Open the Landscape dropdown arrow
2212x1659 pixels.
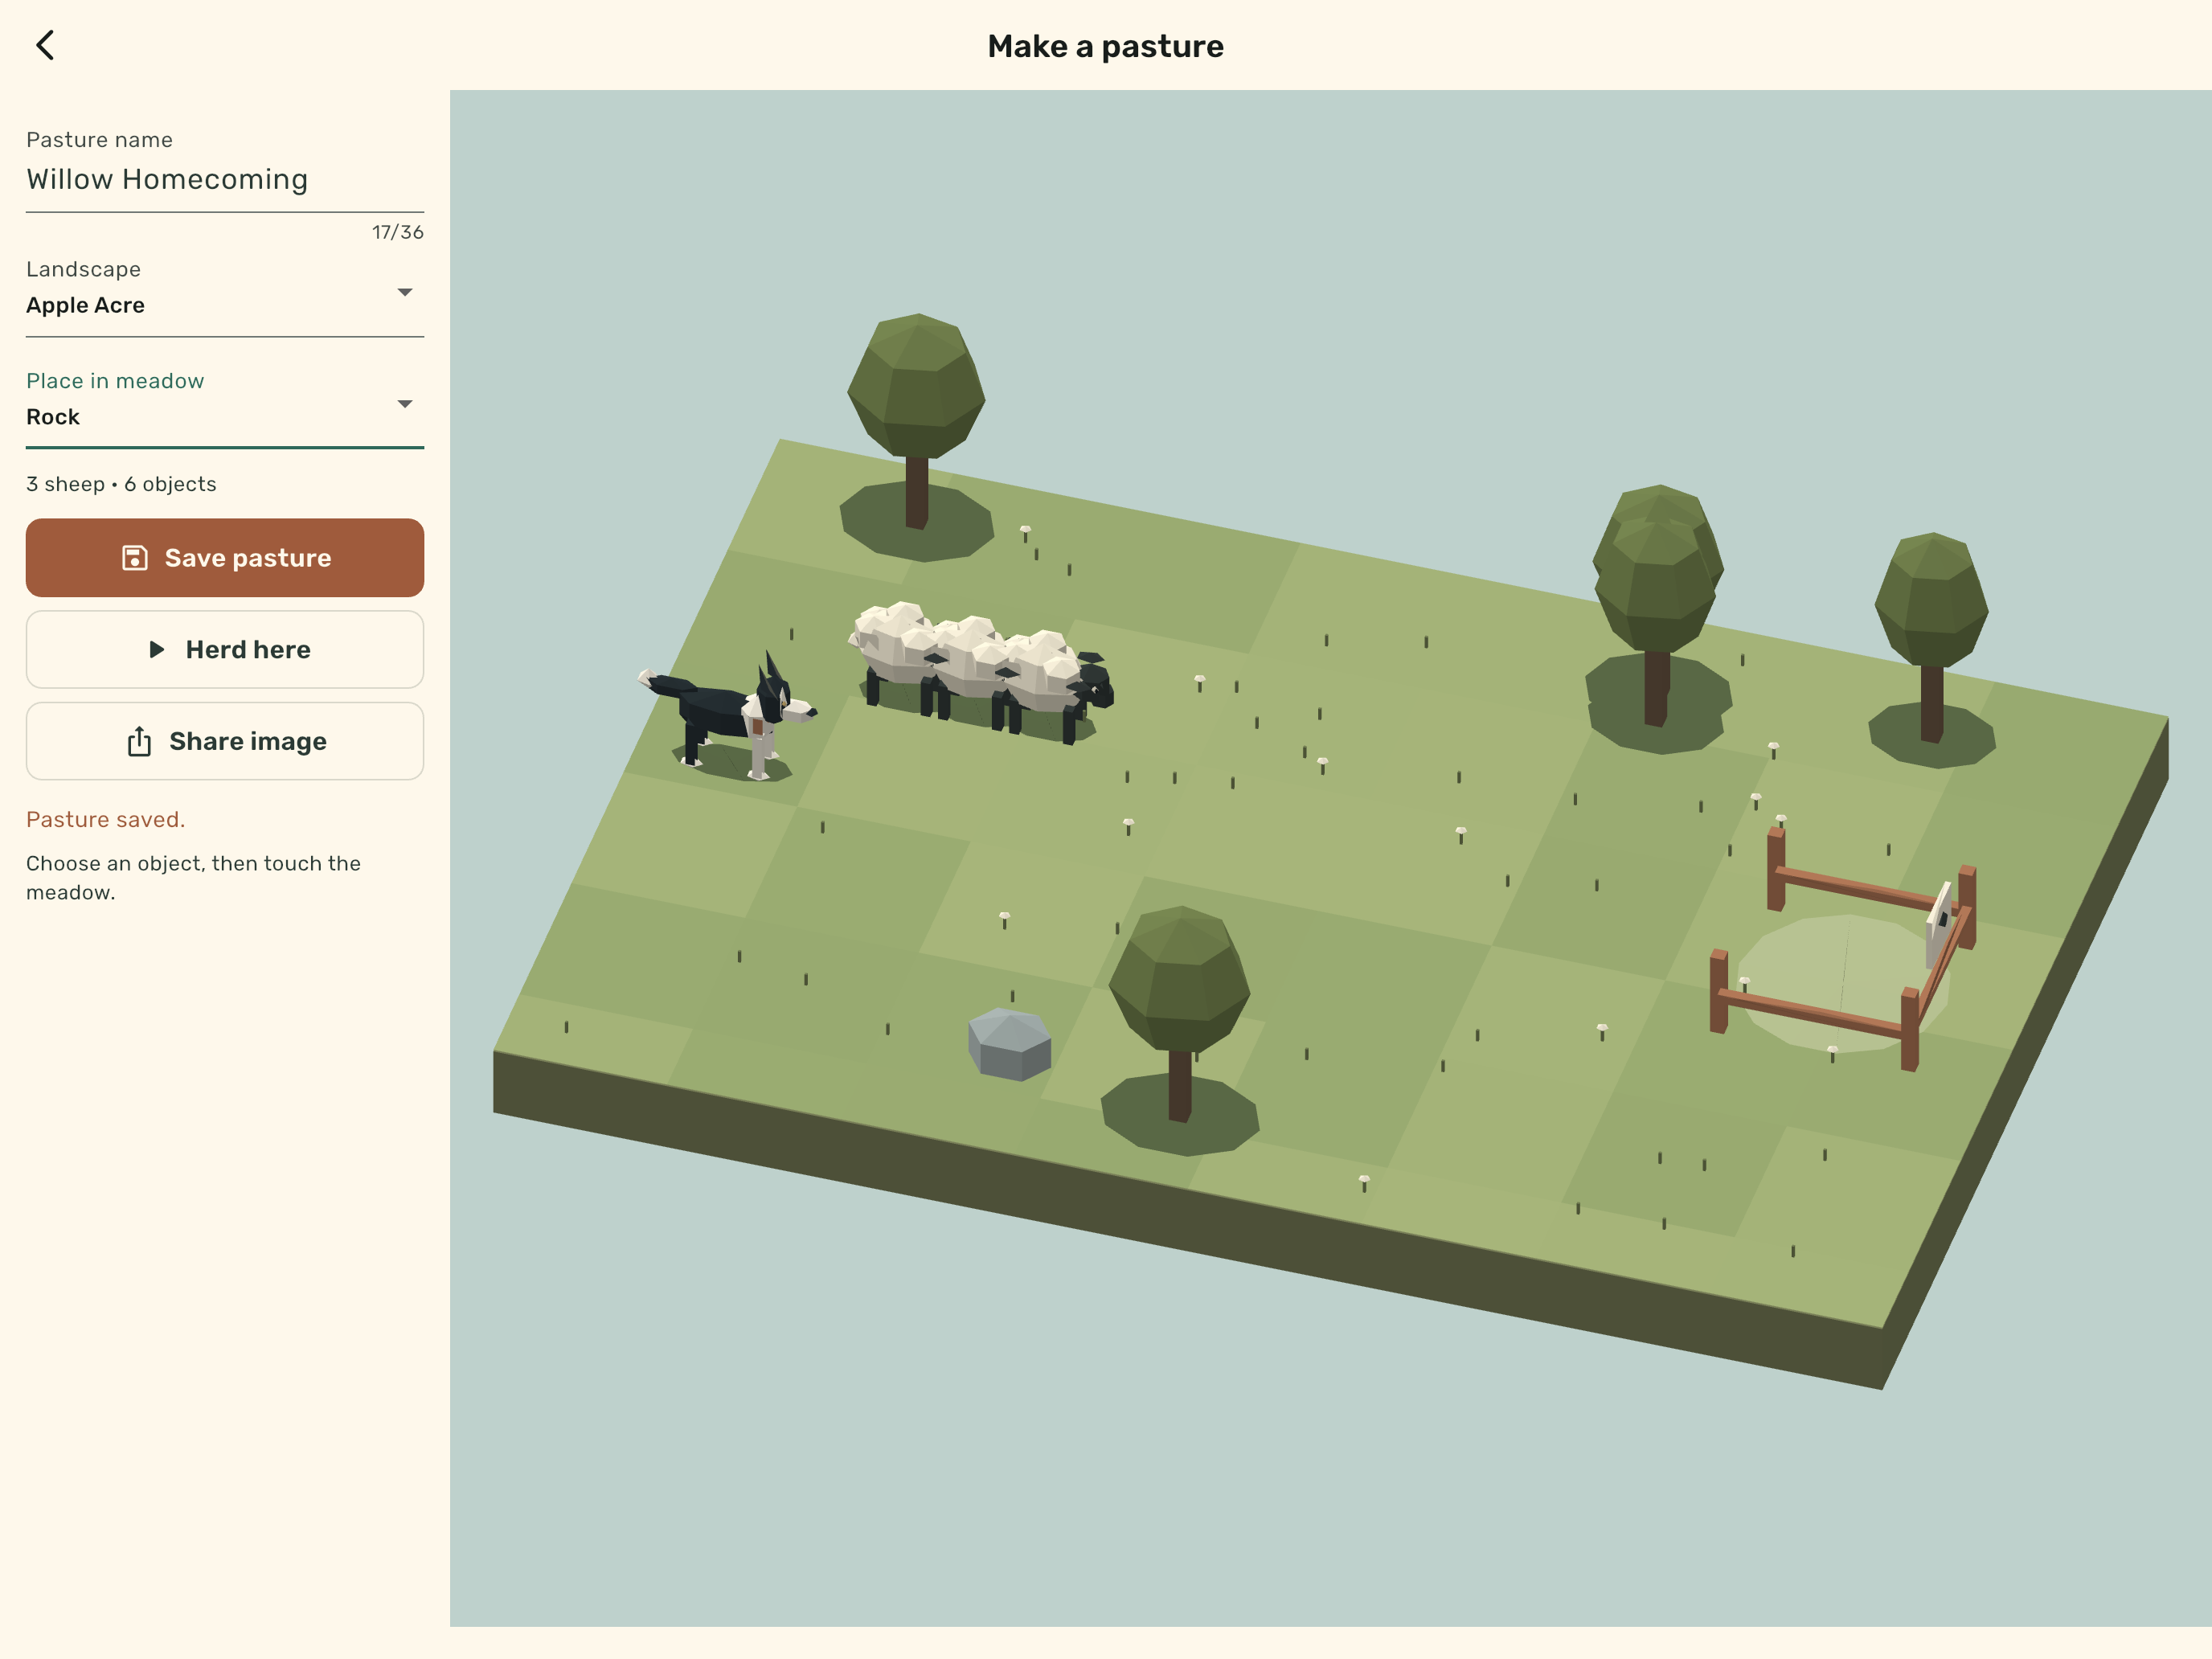[405, 292]
